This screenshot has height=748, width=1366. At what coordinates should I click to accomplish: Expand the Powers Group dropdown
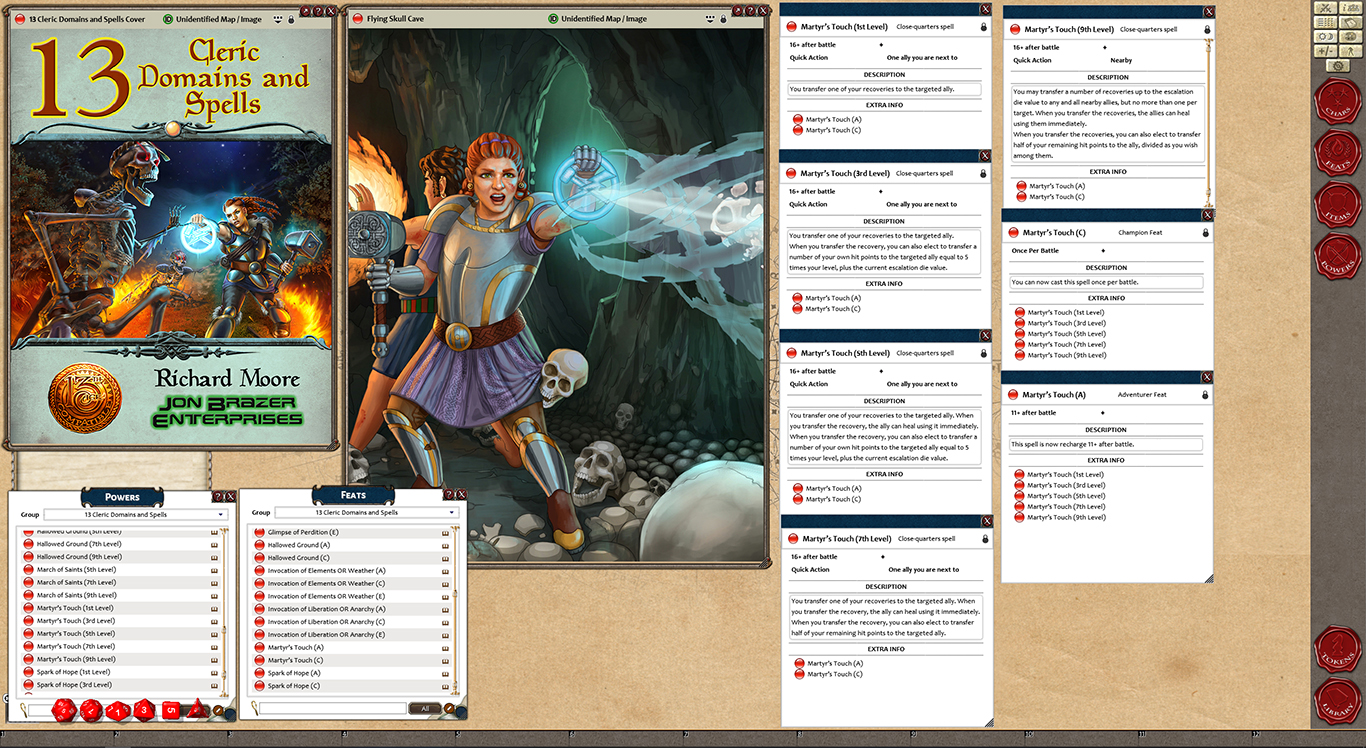pos(219,514)
